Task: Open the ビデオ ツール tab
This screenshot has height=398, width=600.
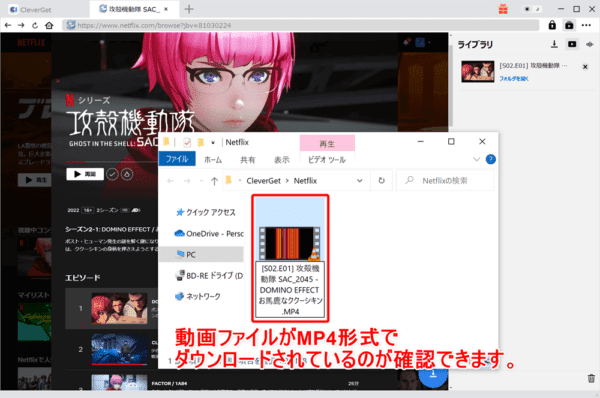Action: (327, 160)
